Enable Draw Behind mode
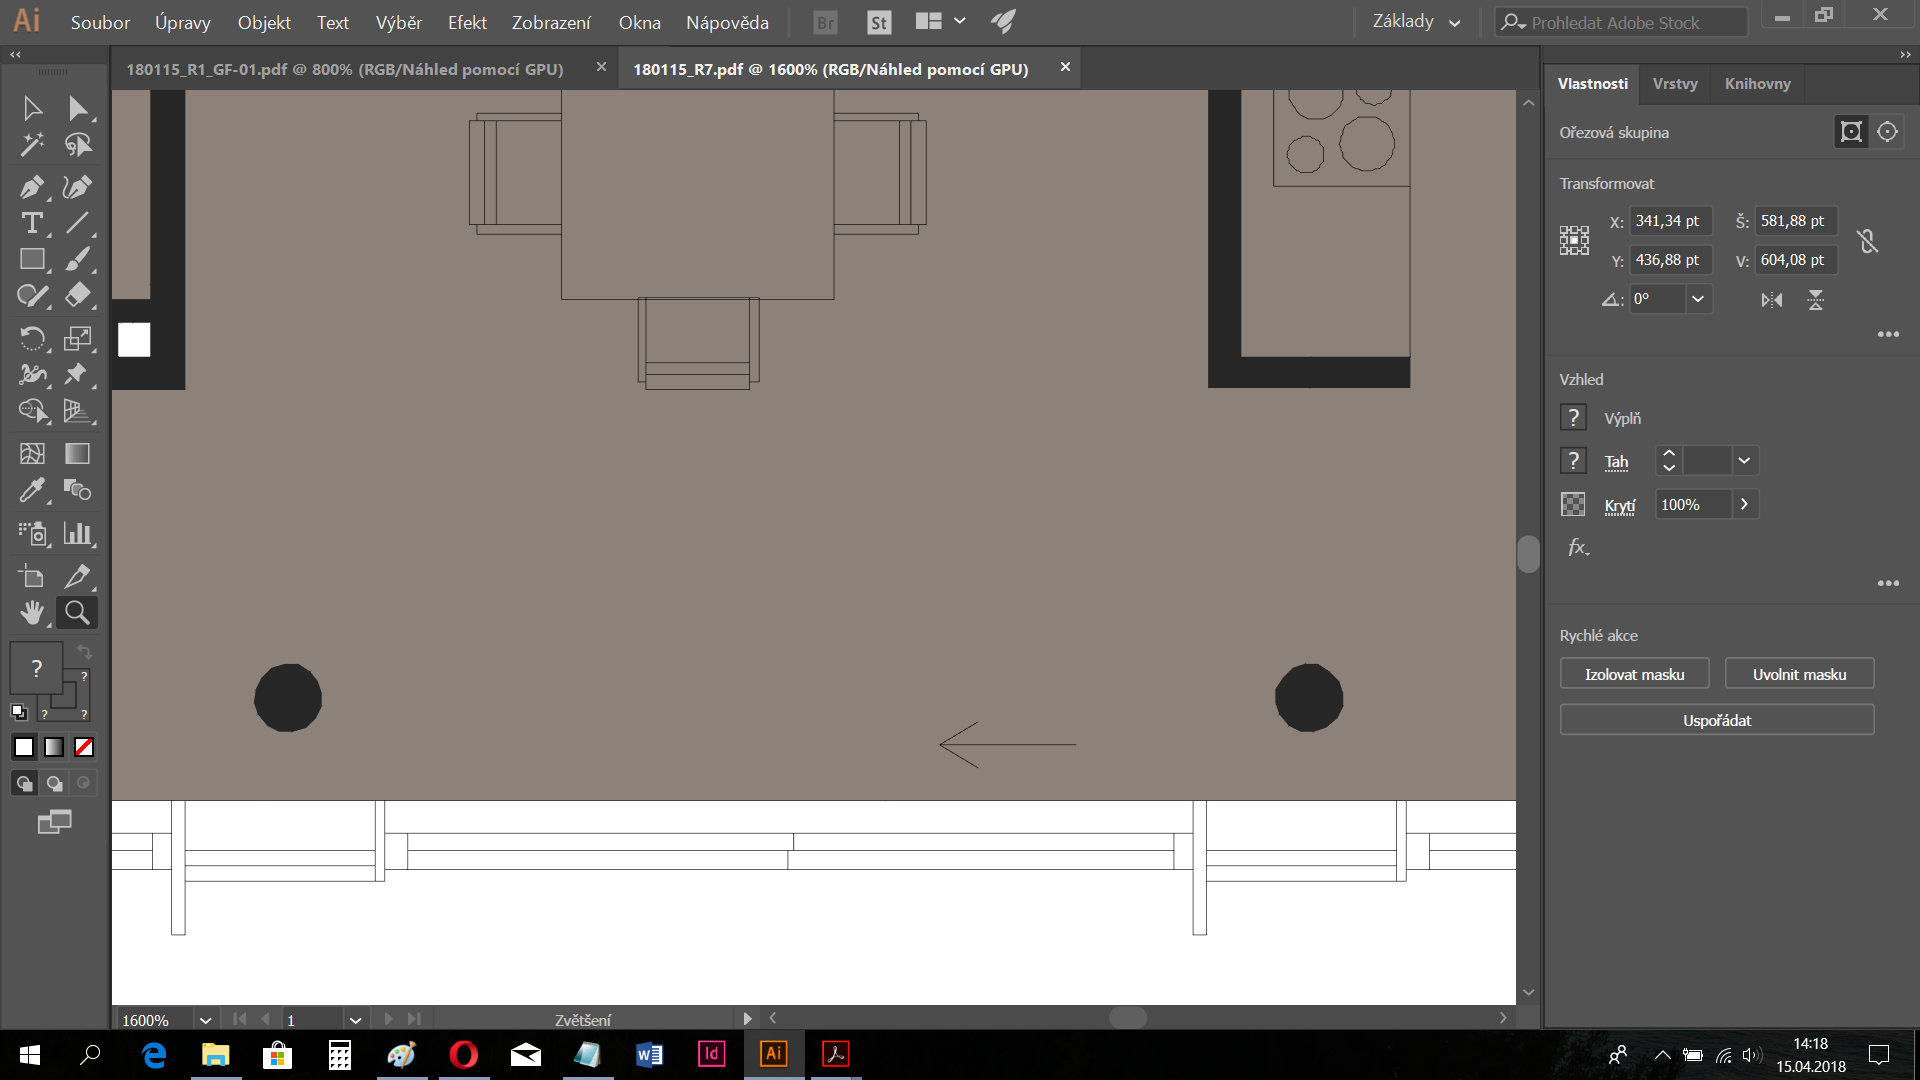 pos(54,783)
